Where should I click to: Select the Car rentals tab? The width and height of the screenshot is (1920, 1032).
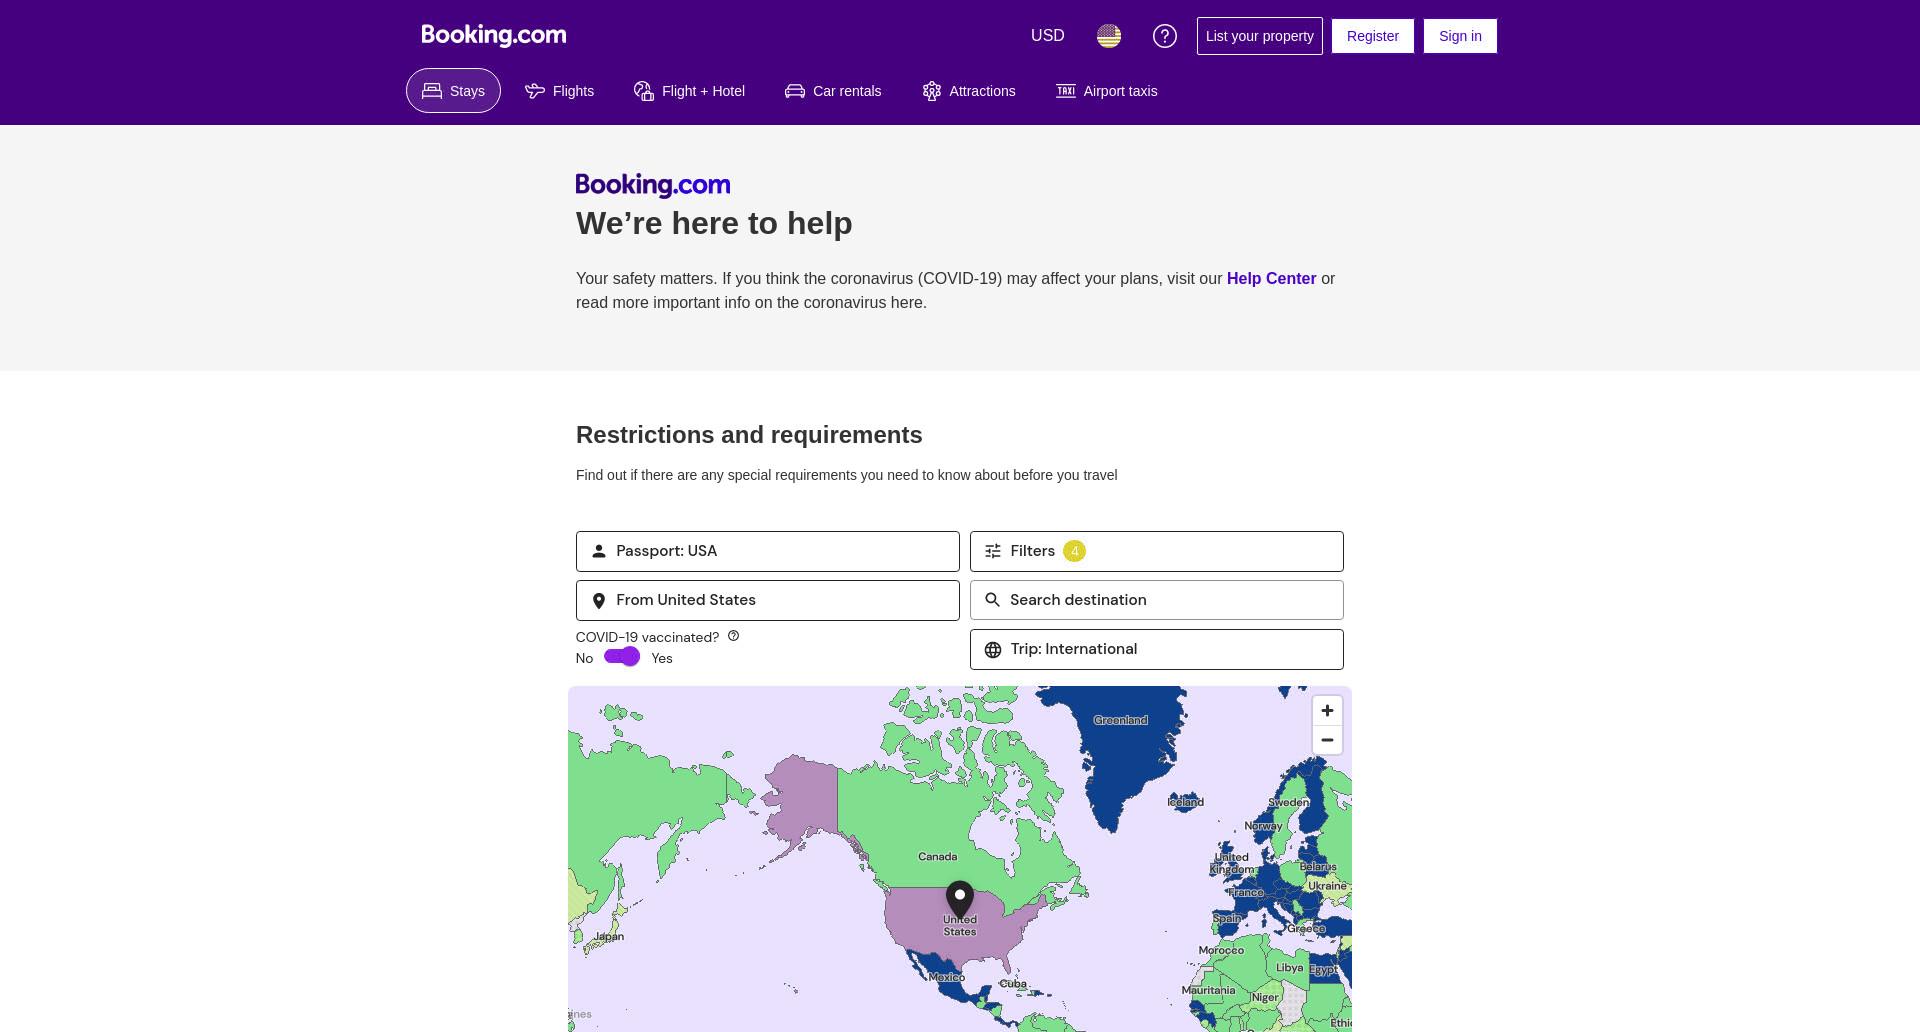(x=833, y=91)
